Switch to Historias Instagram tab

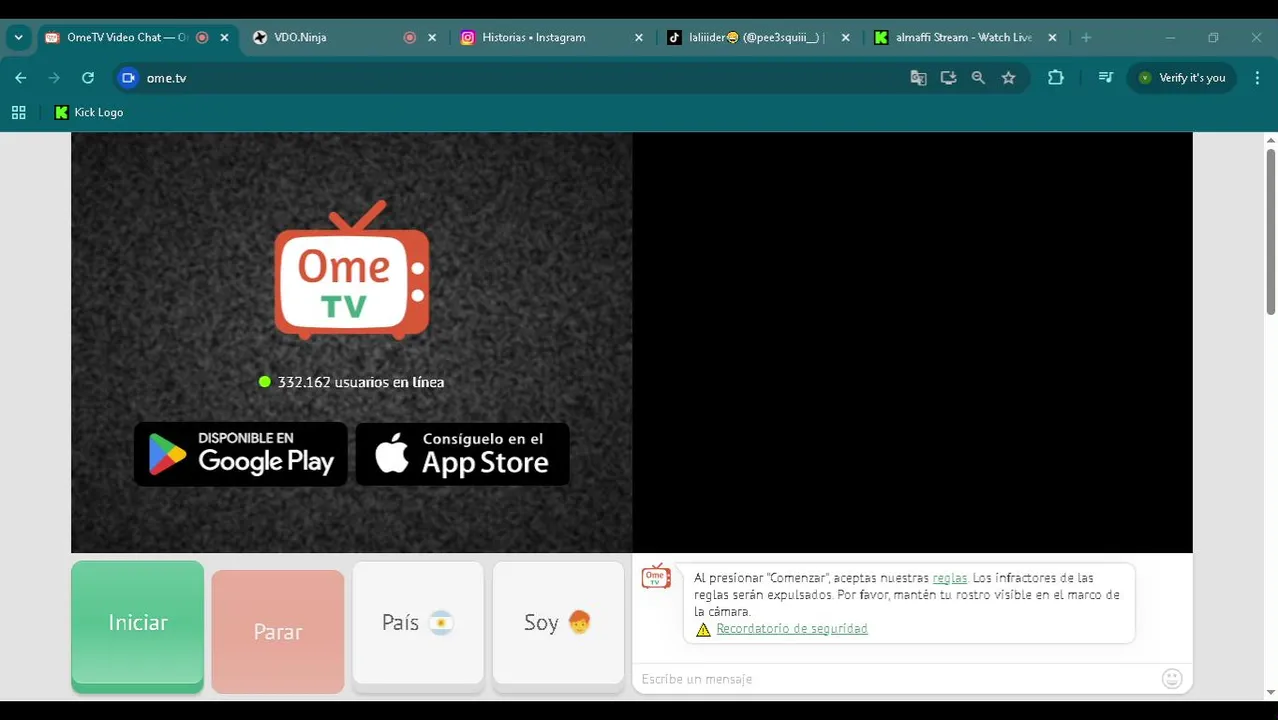[x=550, y=37]
